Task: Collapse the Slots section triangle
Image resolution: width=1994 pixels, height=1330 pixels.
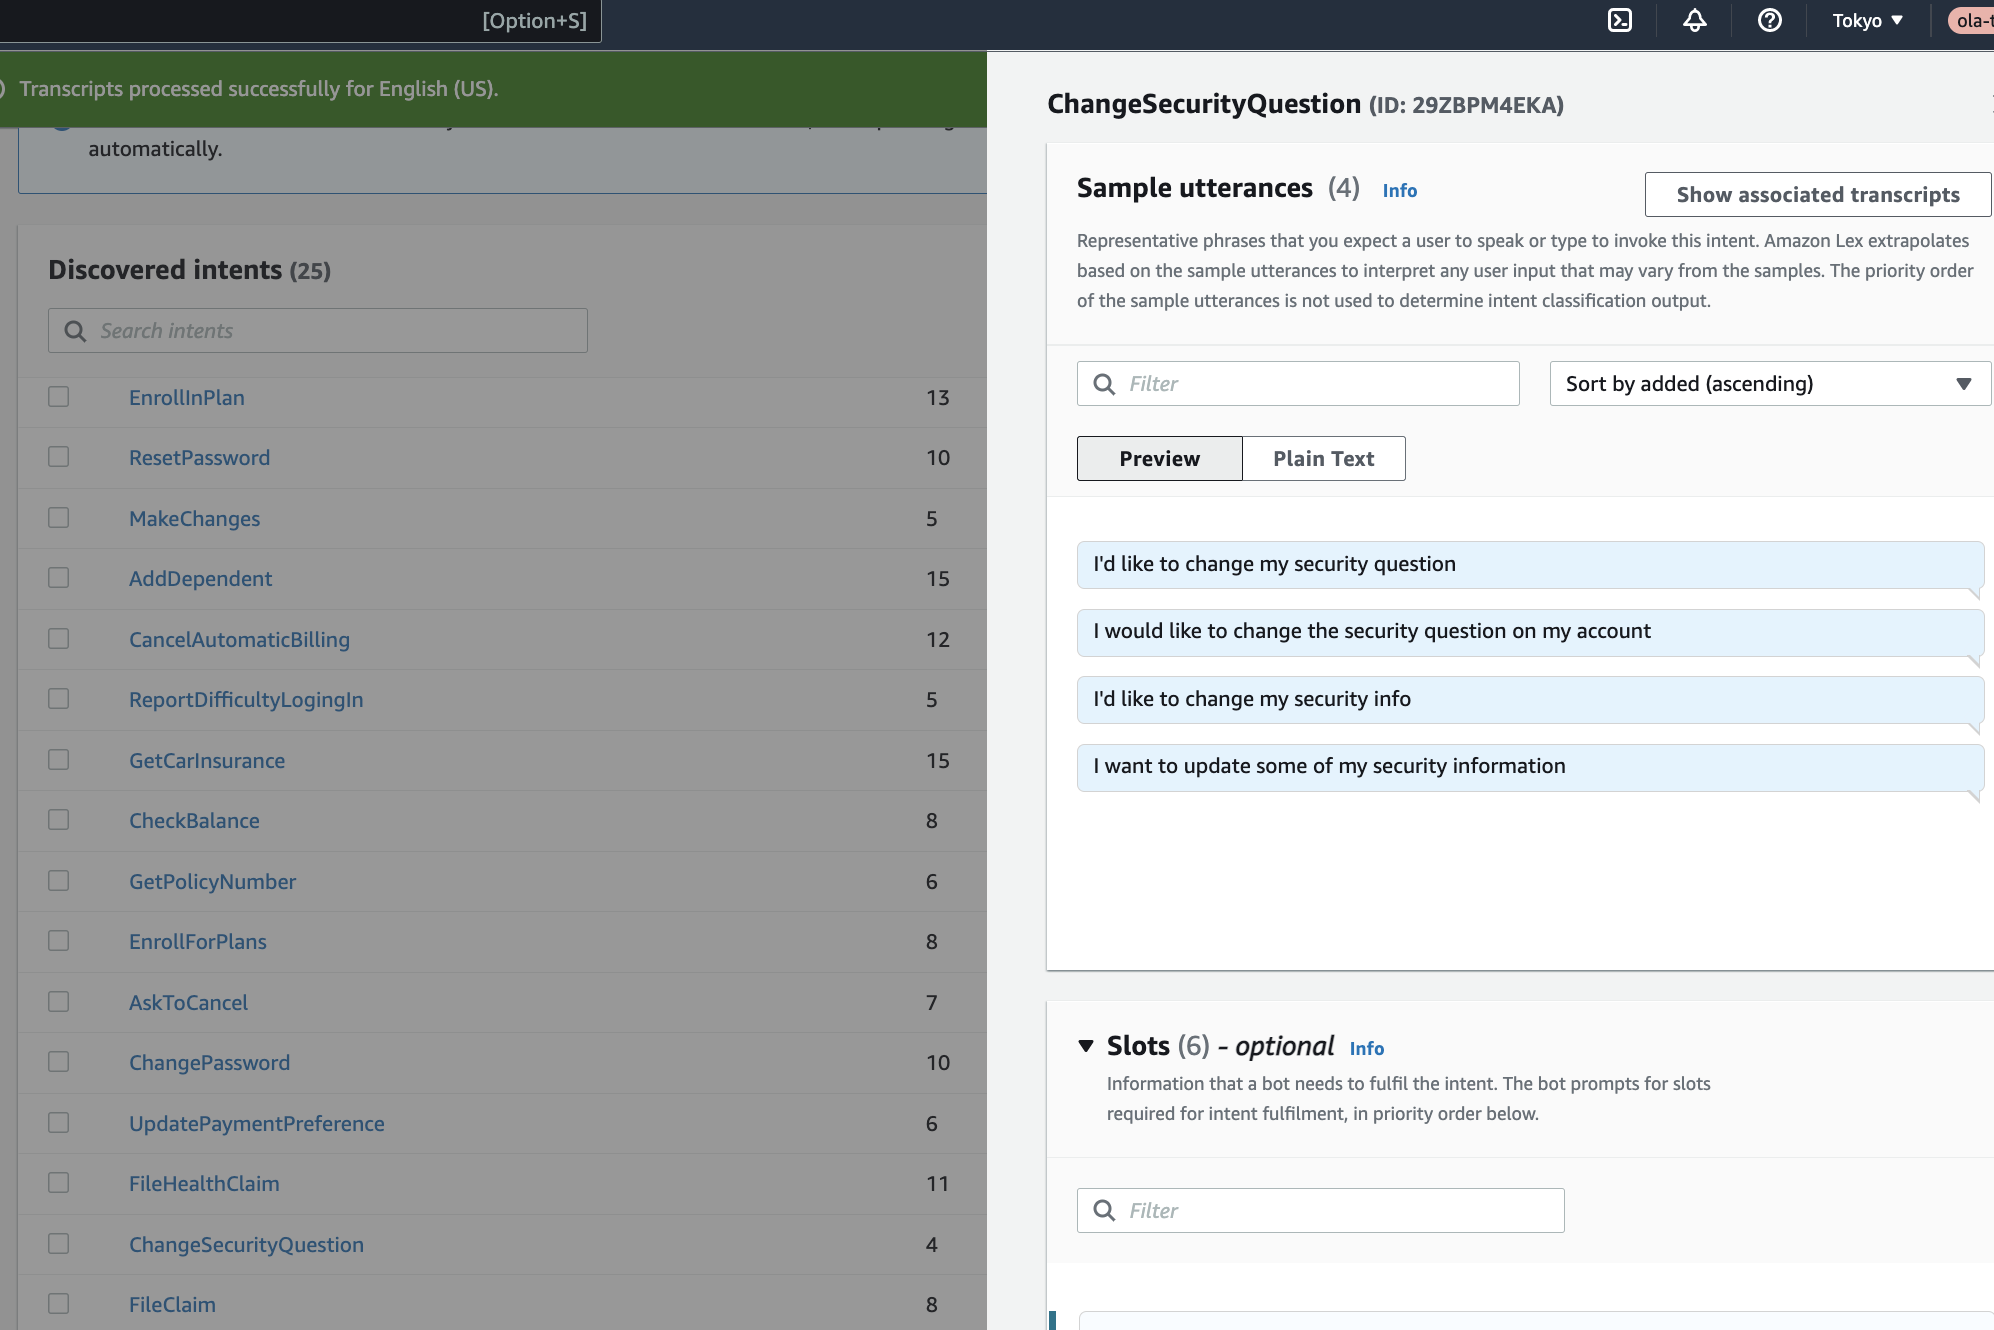Action: click(x=1086, y=1046)
